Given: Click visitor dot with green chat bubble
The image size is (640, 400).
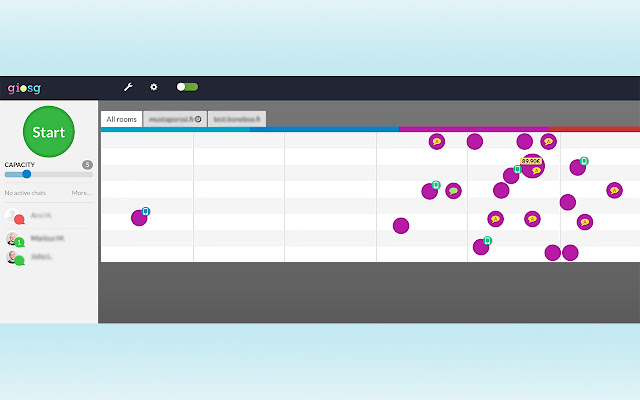Looking at the screenshot, I should point(453,191).
